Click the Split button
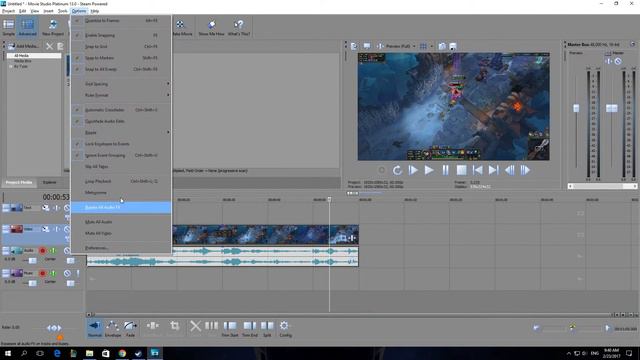Screen dimensions: 640x360 click(267, 329)
